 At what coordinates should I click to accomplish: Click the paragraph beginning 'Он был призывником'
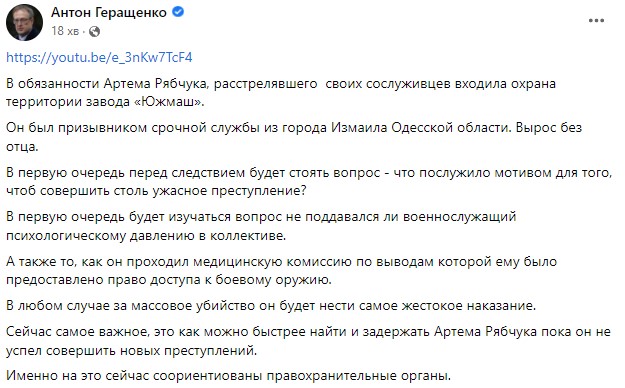point(294,137)
